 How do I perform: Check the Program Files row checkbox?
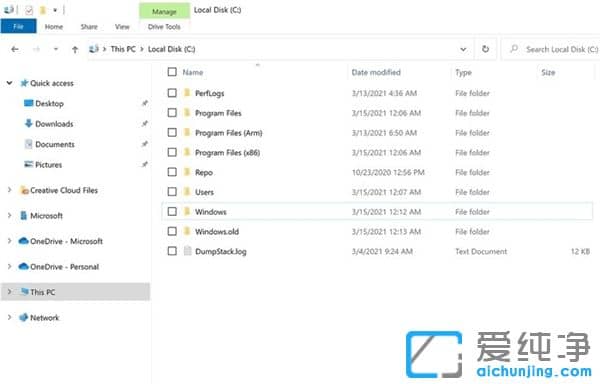click(x=172, y=113)
